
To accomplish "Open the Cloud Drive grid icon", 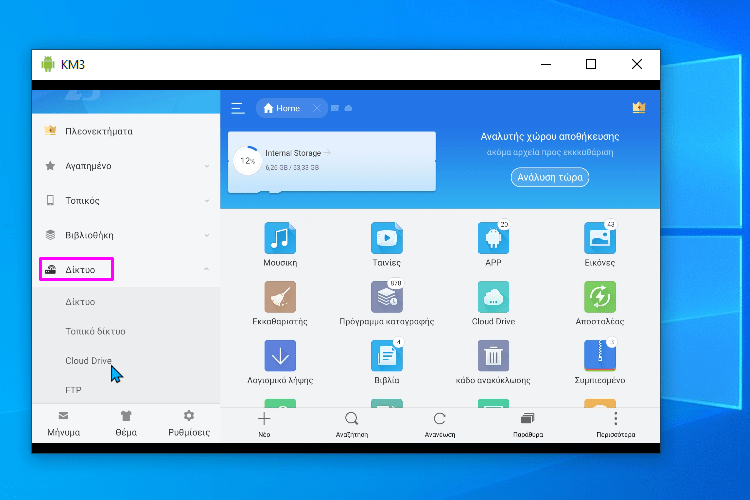I will coord(493,297).
